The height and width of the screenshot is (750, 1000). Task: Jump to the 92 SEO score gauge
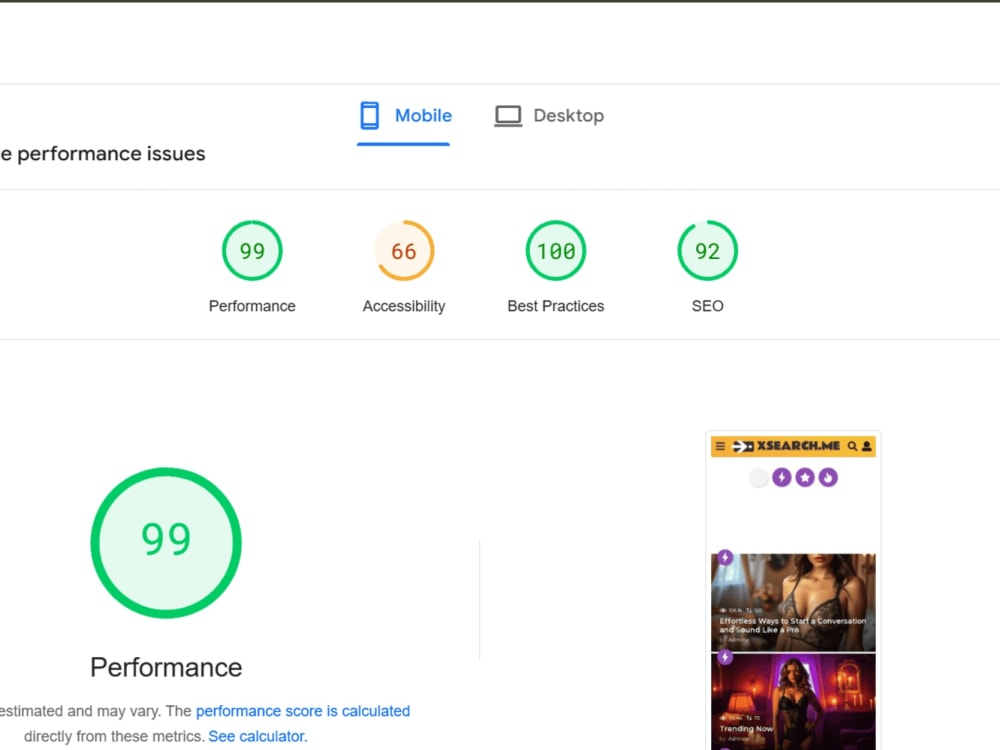[x=707, y=251]
